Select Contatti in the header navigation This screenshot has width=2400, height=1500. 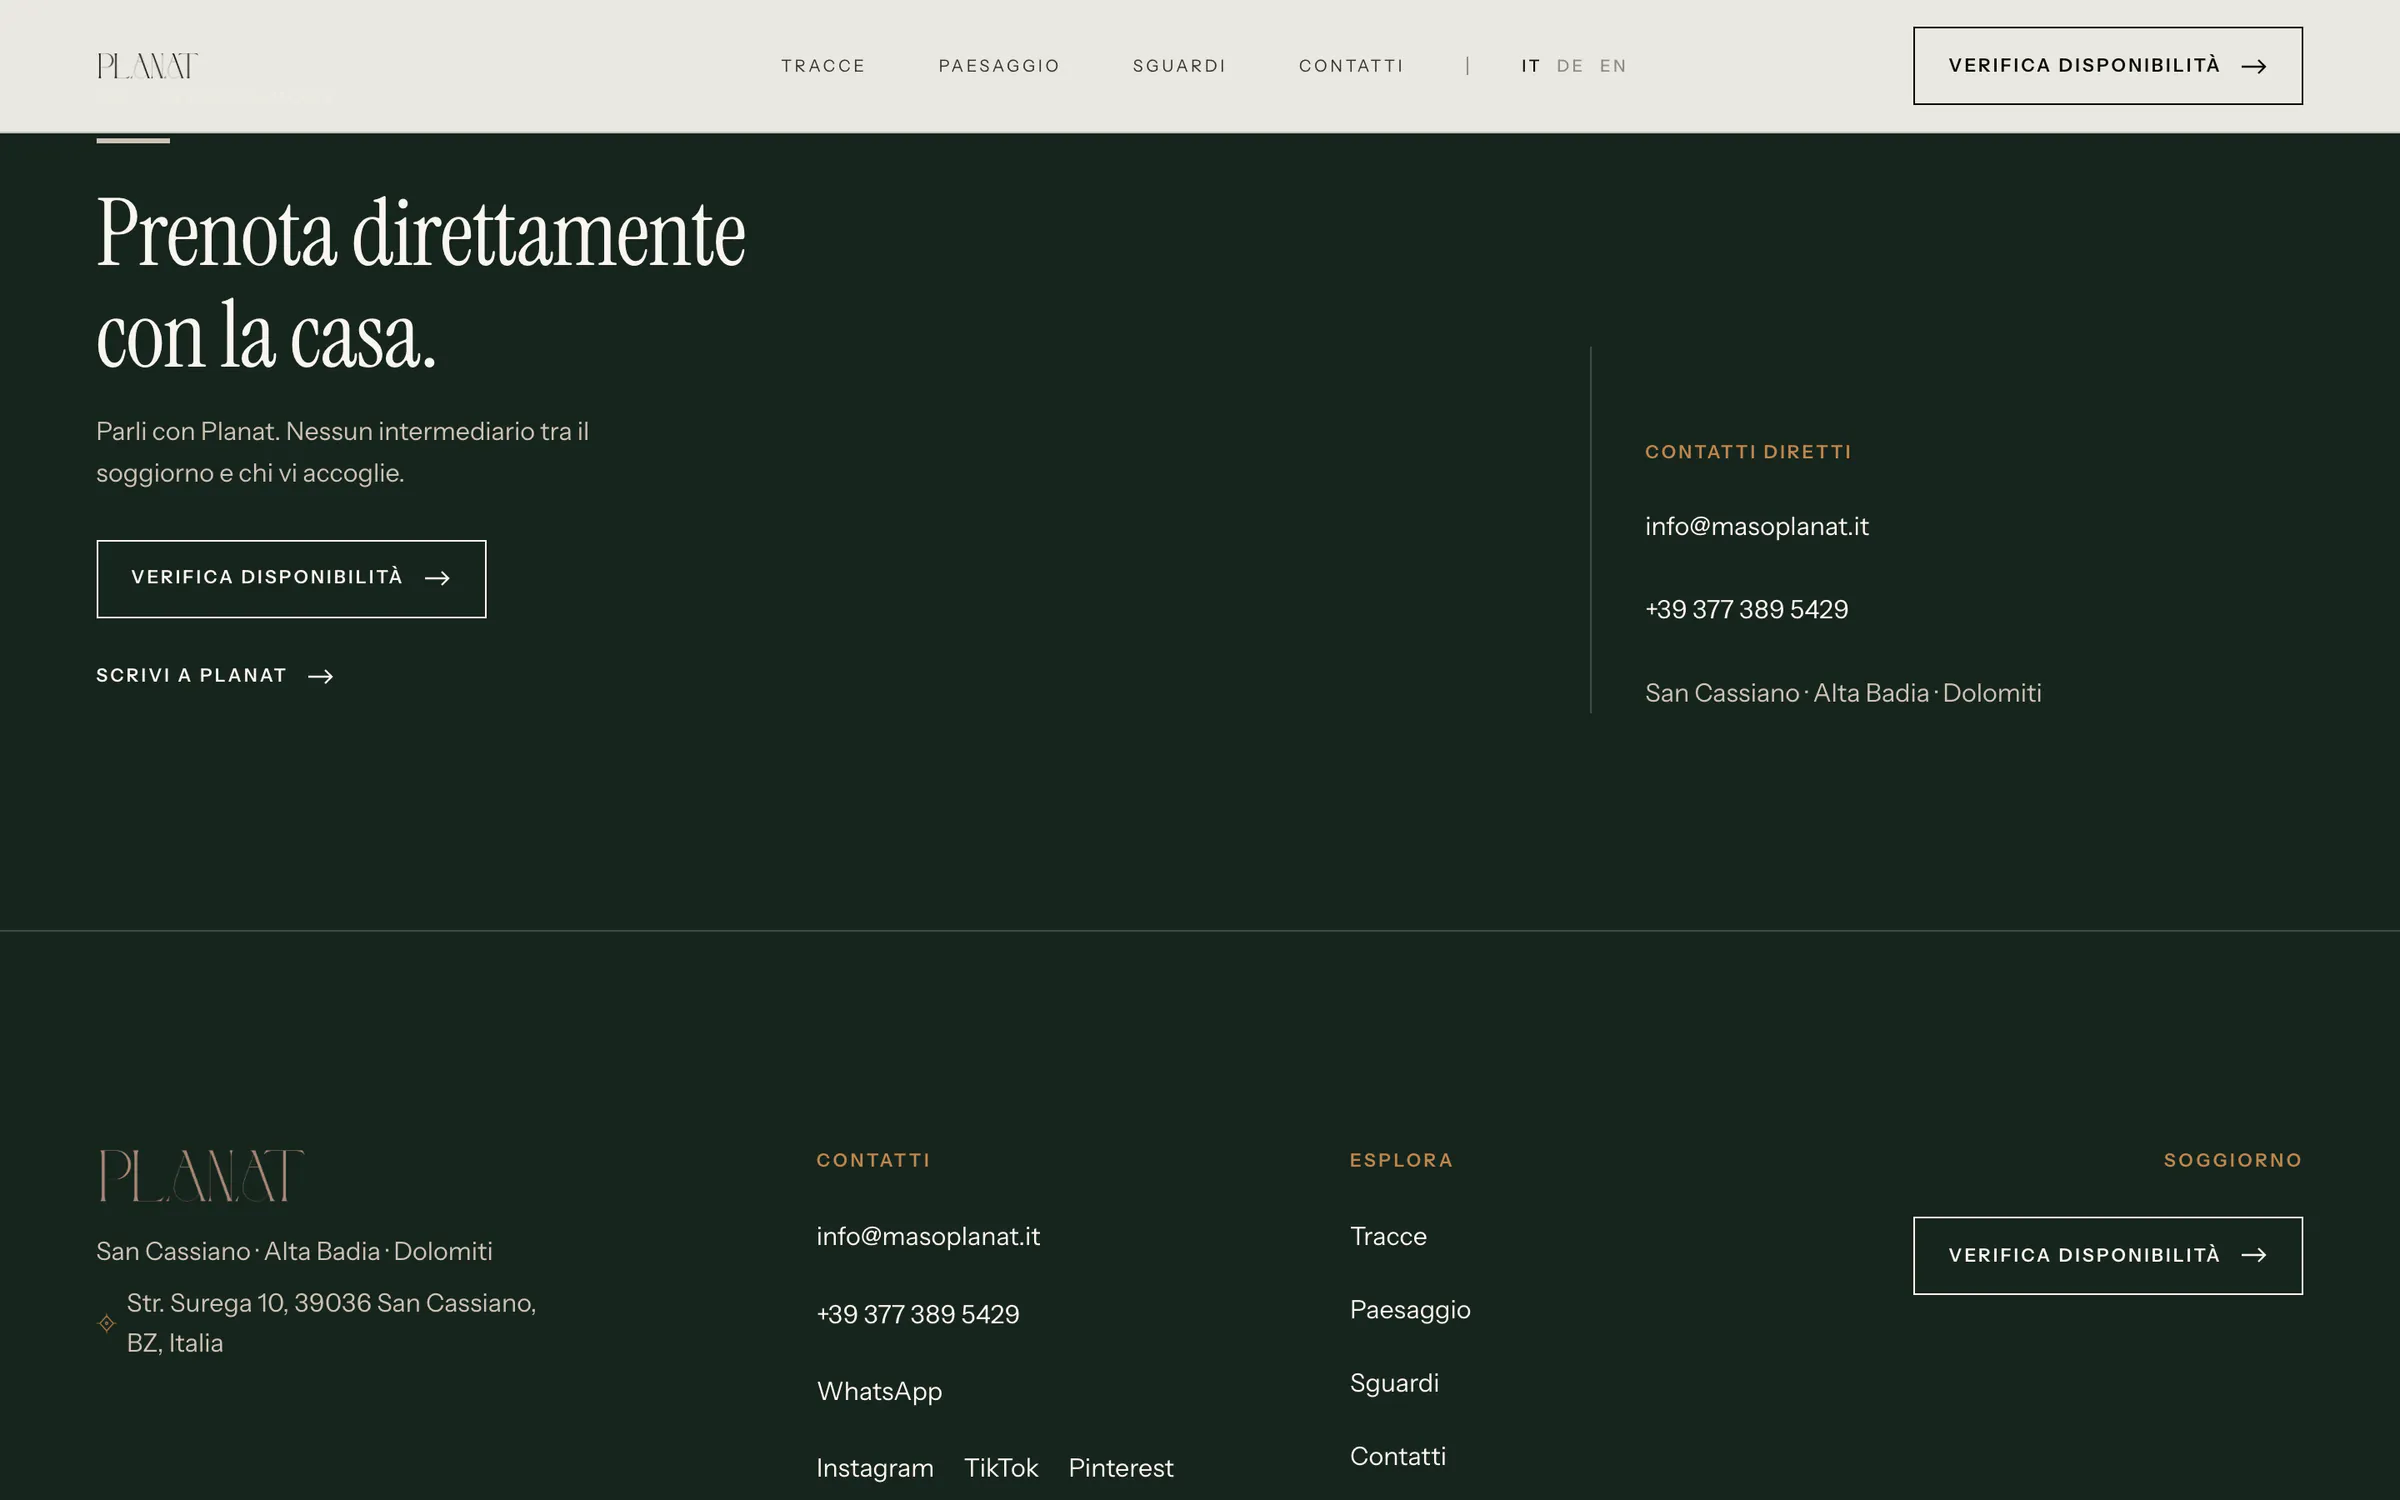click(1351, 66)
